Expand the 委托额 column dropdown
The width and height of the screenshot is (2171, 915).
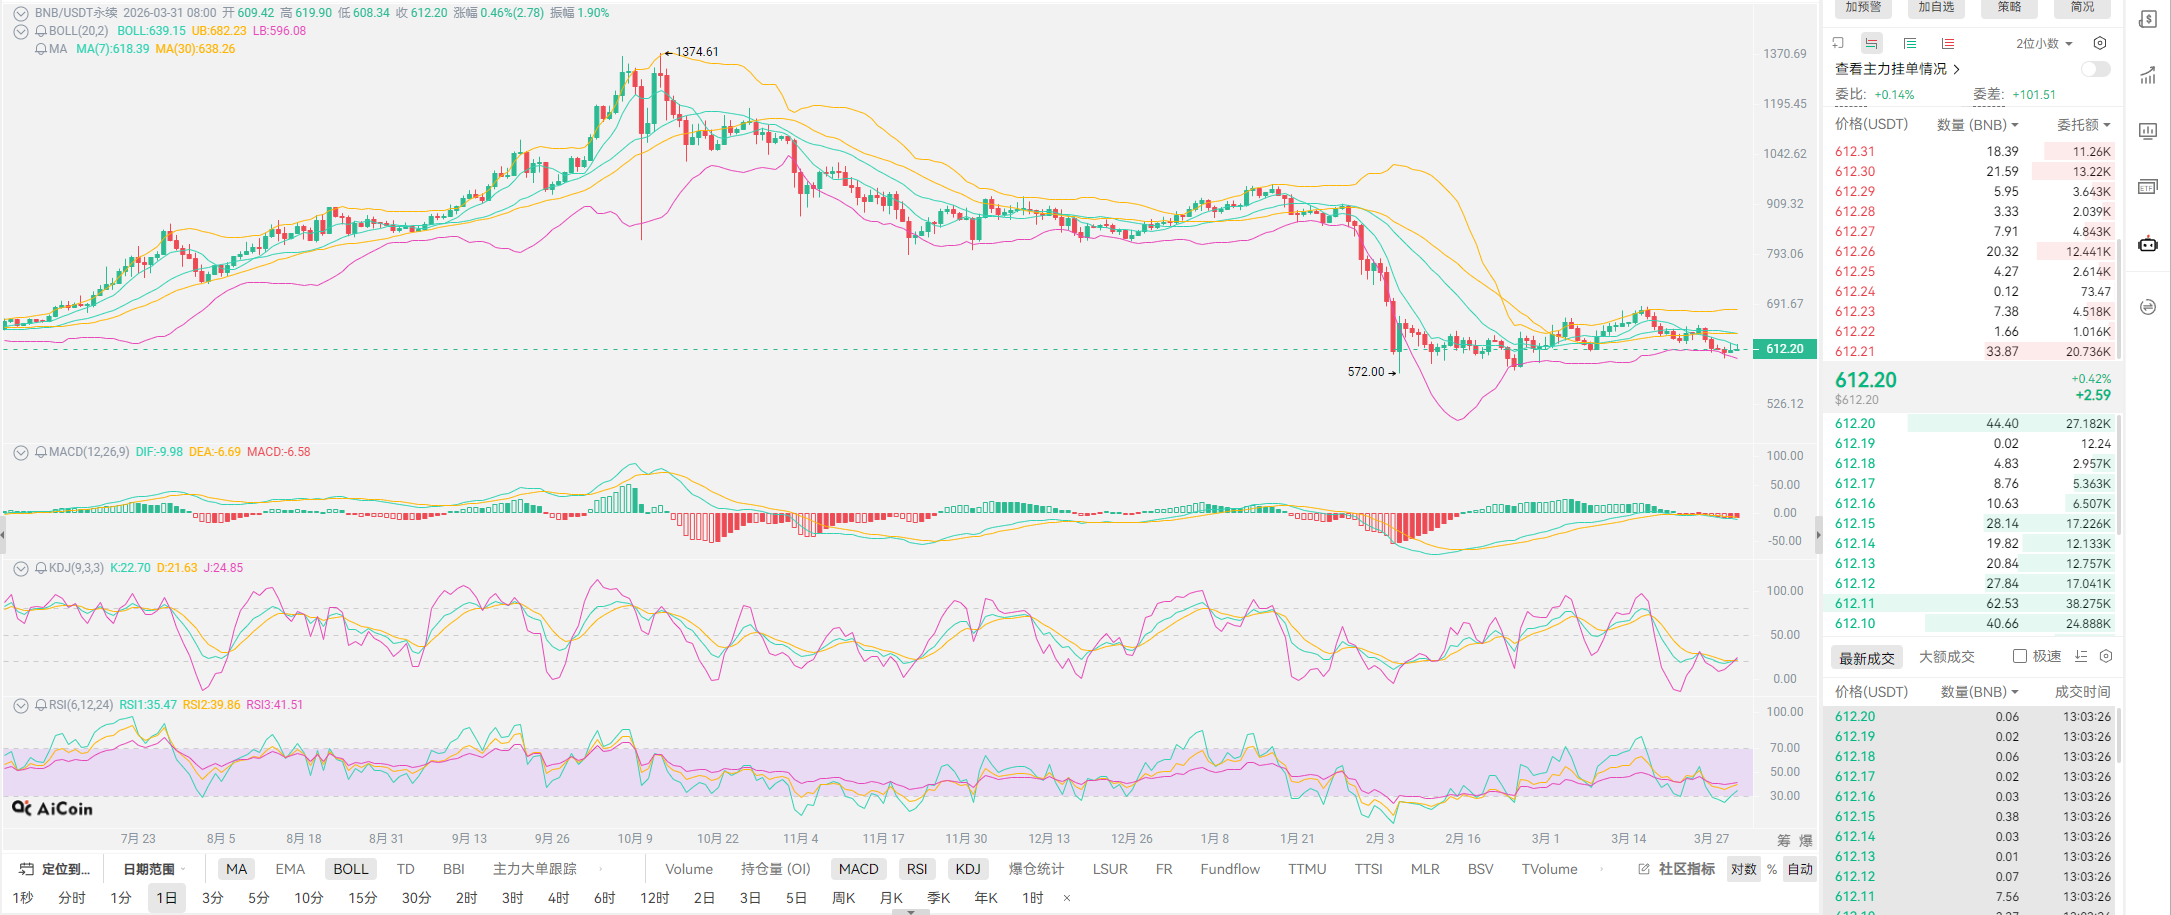pos(2083,125)
